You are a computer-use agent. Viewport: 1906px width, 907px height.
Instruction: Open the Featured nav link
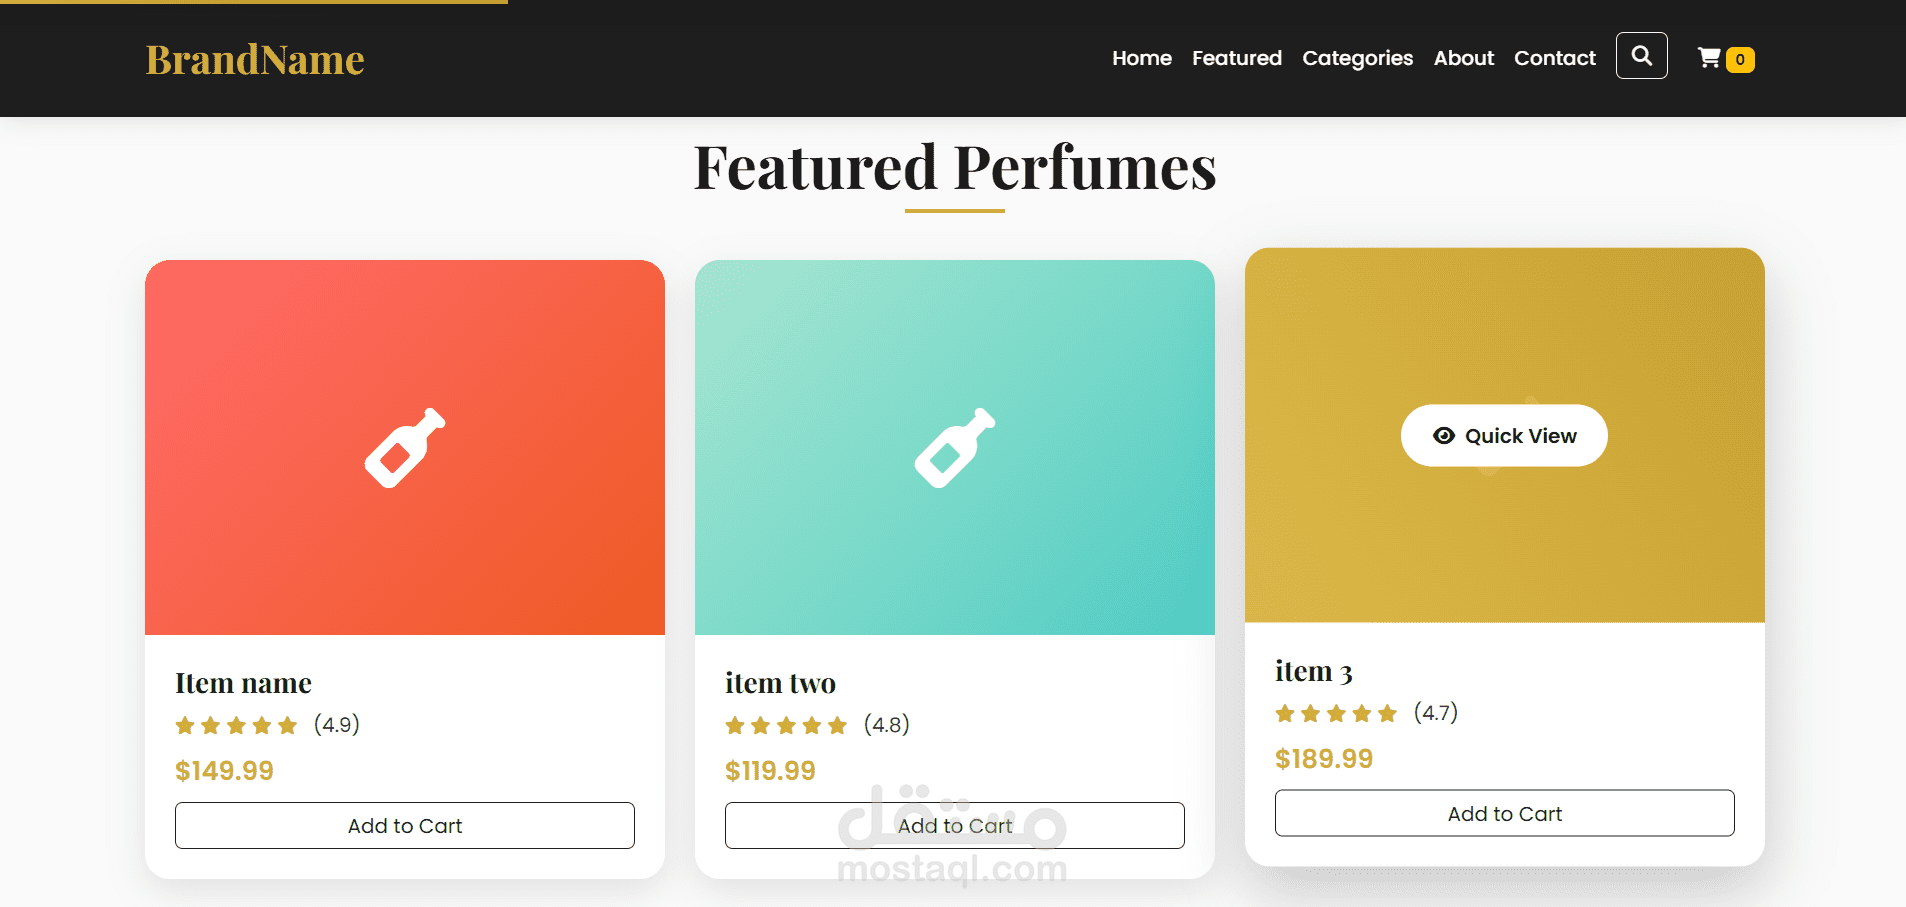point(1237,58)
